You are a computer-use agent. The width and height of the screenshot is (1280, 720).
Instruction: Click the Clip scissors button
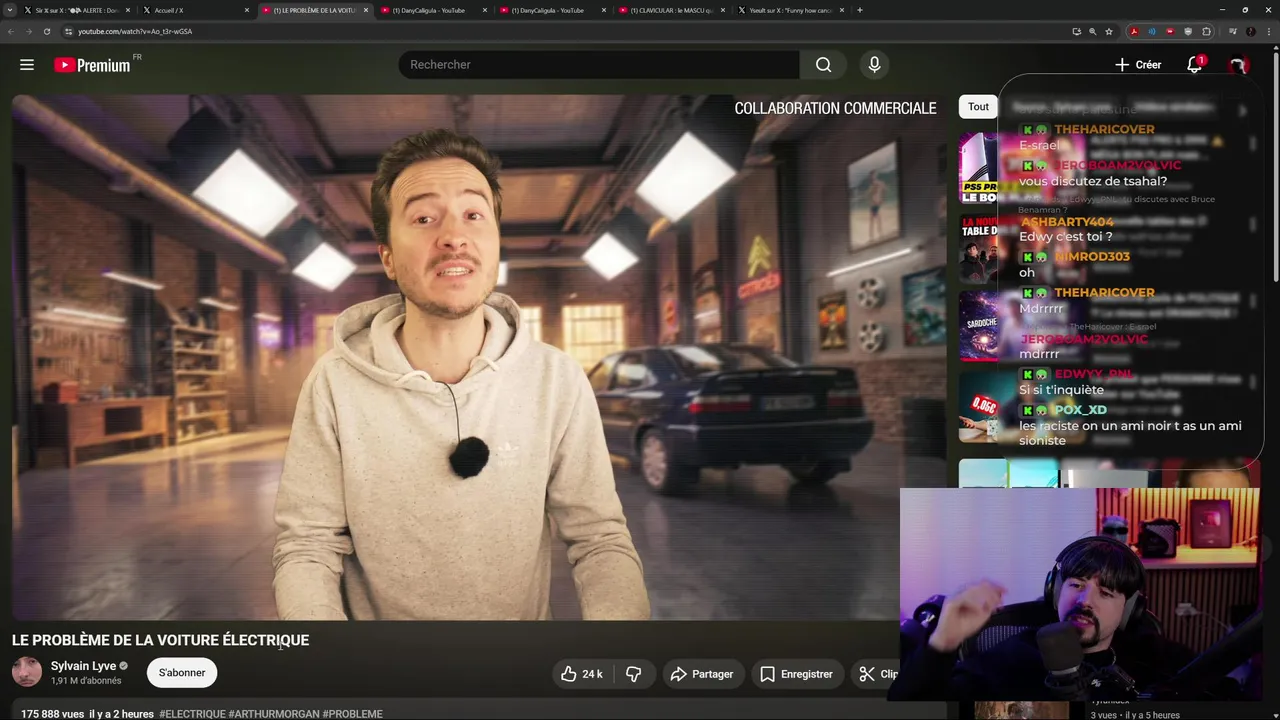click(x=876, y=674)
